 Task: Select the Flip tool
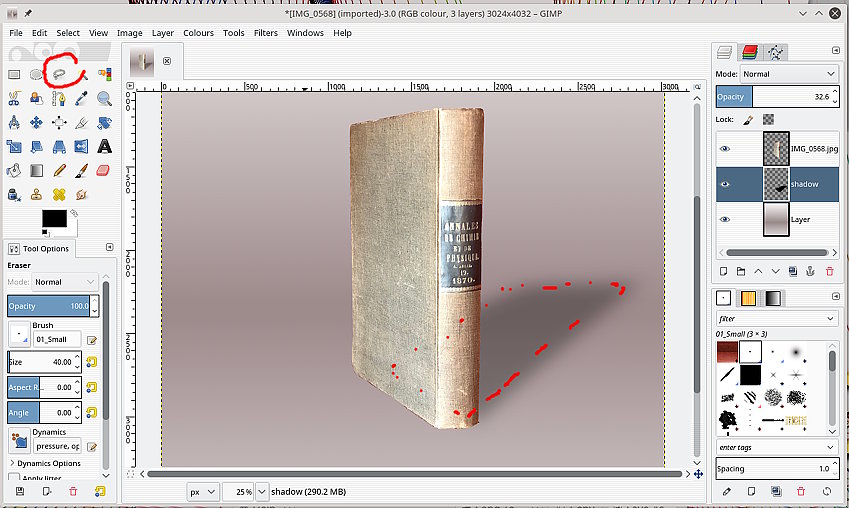click(x=82, y=146)
